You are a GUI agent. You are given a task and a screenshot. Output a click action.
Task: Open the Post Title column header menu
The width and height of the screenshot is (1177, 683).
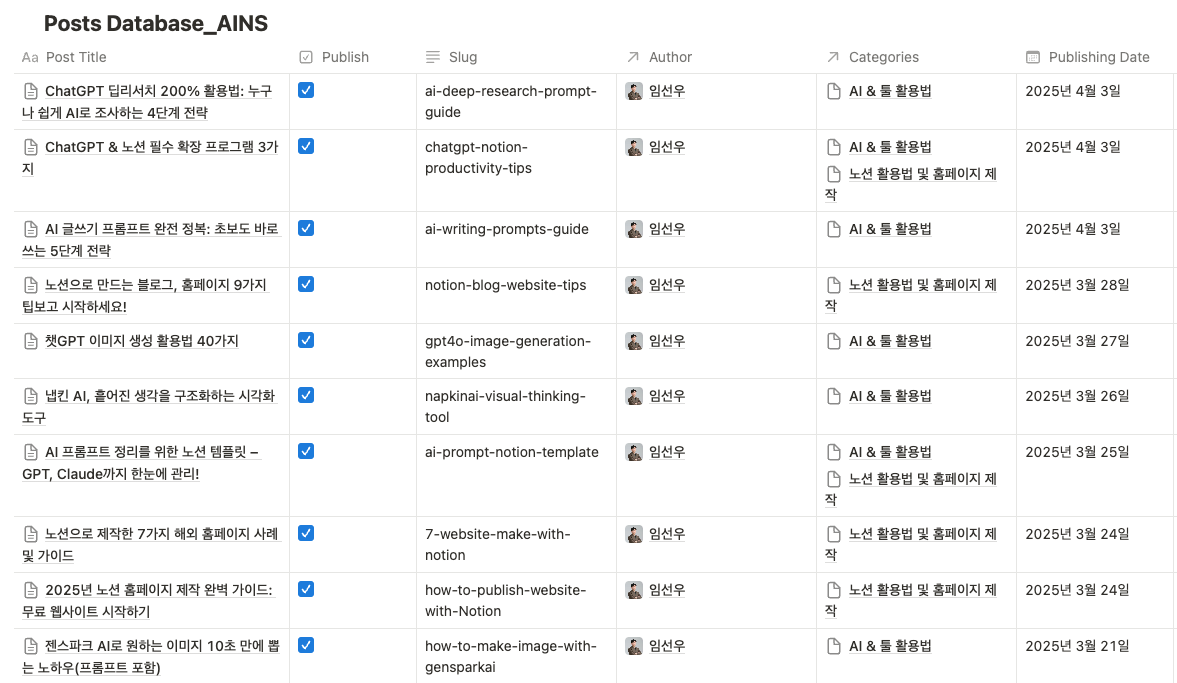[x=76, y=57]
